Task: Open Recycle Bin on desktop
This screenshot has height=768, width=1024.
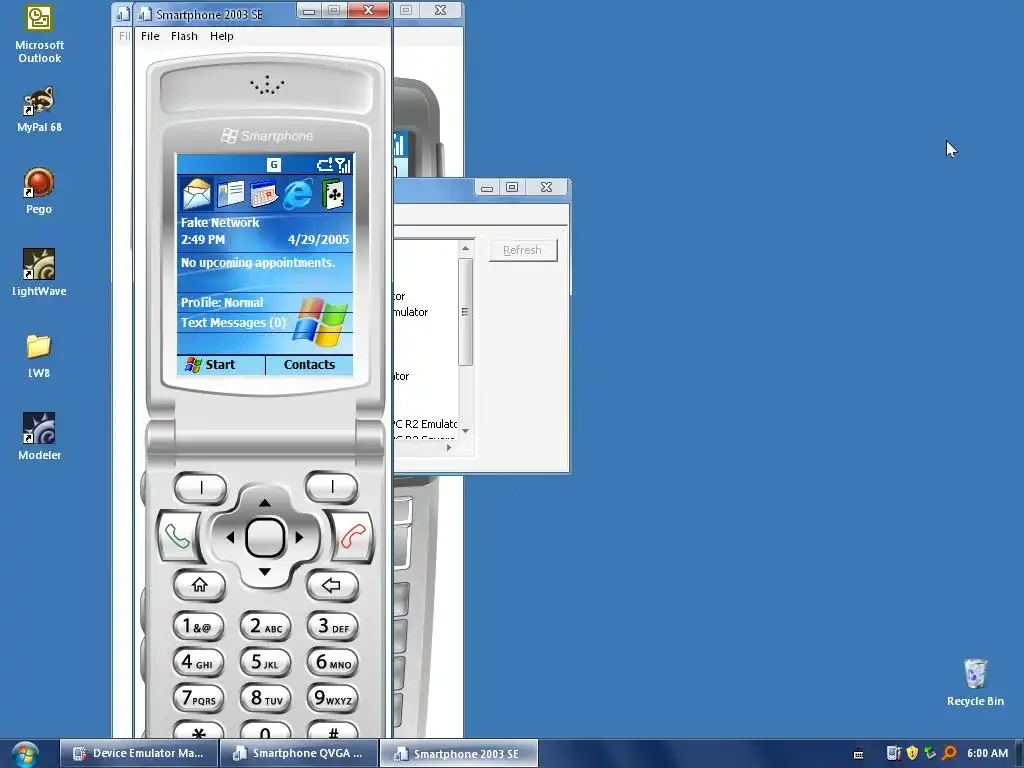Action: point(975,682)
